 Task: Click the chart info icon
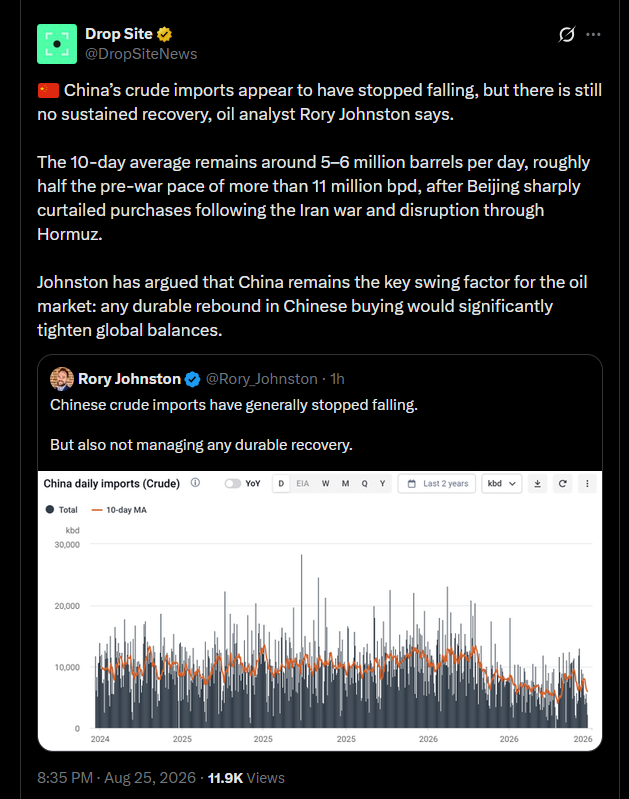tap(195, 483)
